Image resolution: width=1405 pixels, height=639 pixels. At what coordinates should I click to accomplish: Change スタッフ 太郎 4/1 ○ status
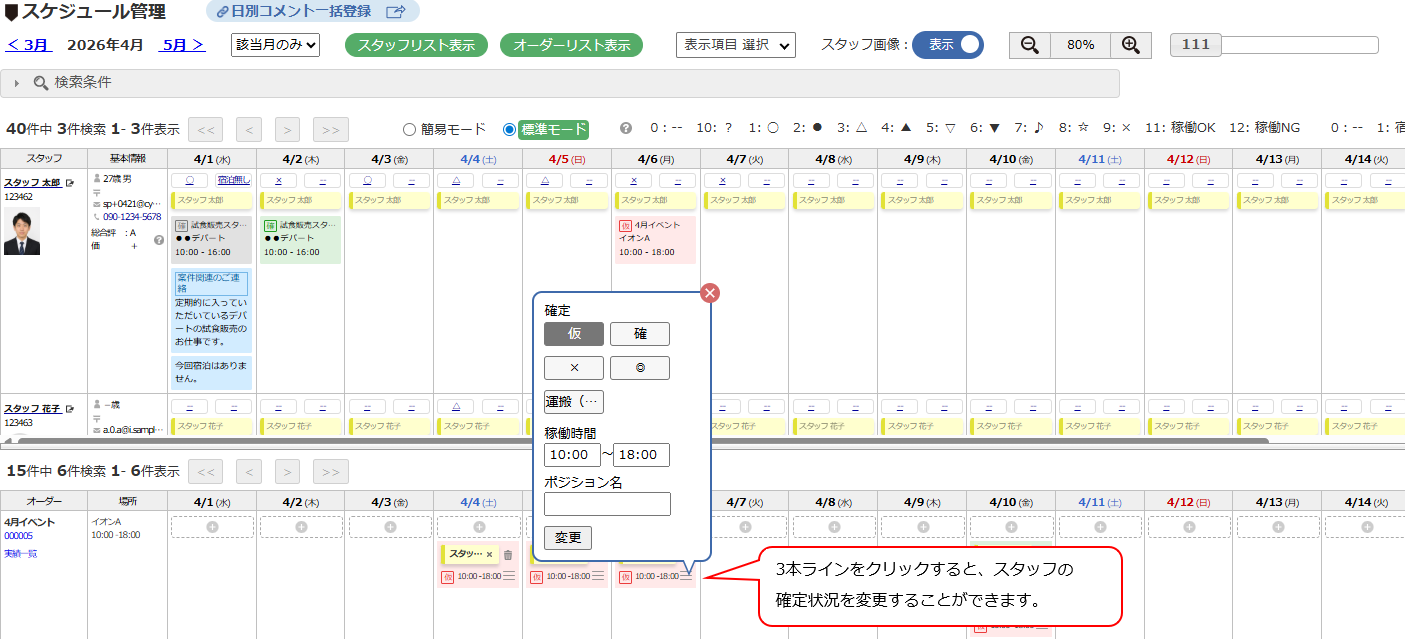190,181
